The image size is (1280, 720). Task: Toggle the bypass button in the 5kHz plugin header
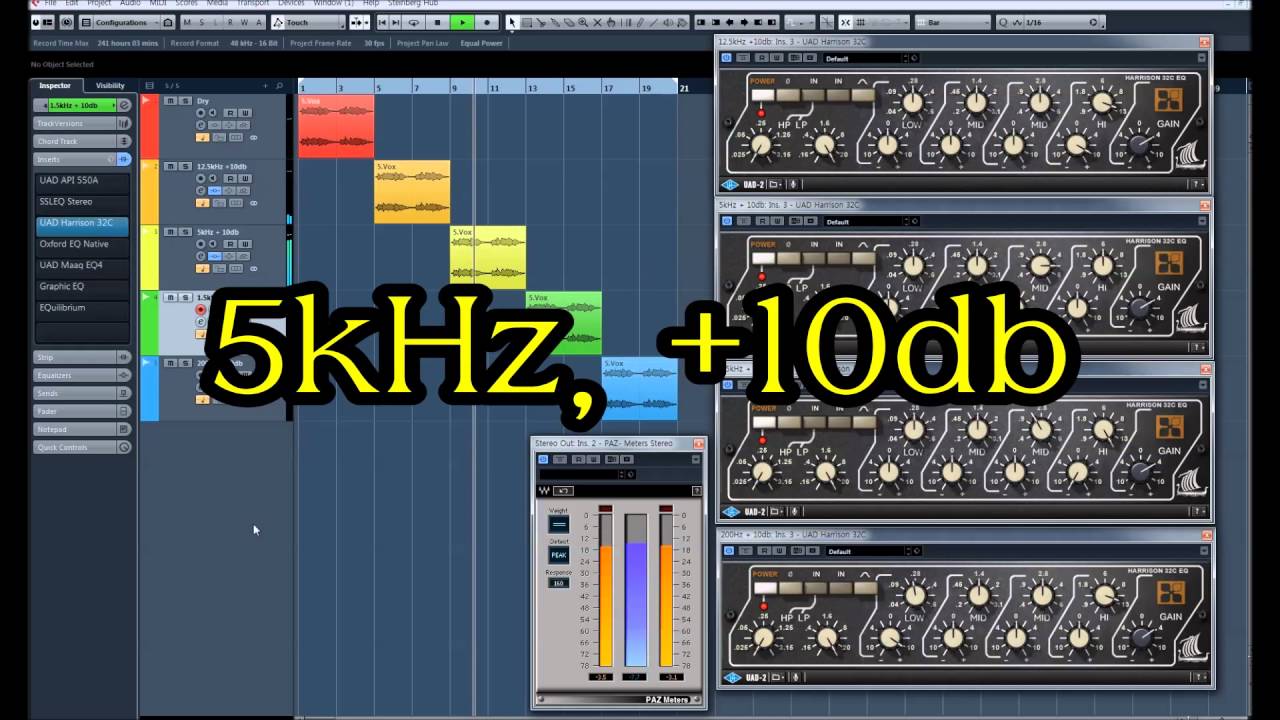click(728, 222)
